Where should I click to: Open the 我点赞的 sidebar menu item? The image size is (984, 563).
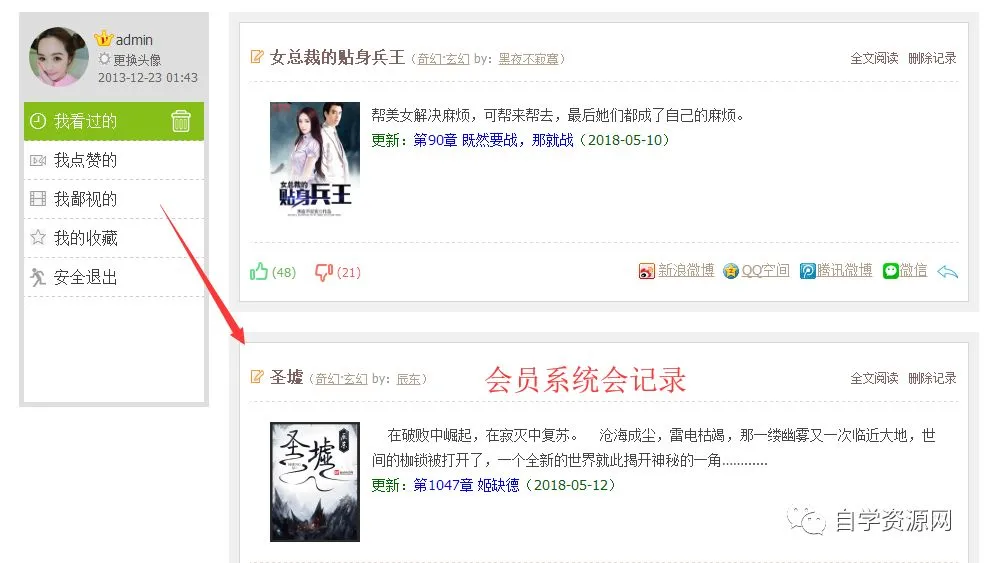(114, 161)
